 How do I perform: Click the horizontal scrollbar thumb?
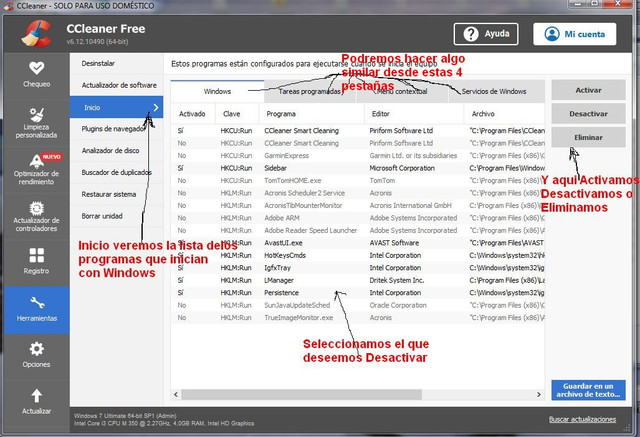(x=301, y=395)
